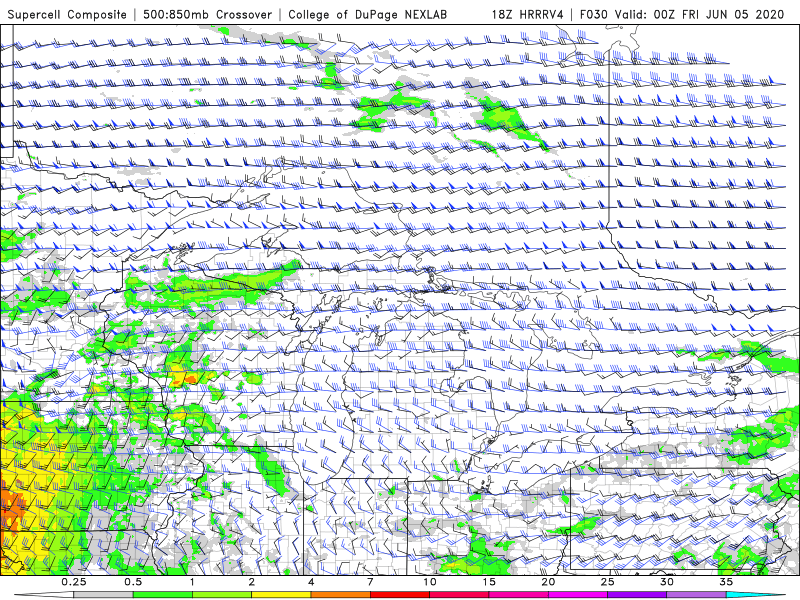Viewport: 800px width, 600px height.
Task: Click the "F030 Valid: 00Z FRI JUN 05 2020" text
Action: (682, 14)
